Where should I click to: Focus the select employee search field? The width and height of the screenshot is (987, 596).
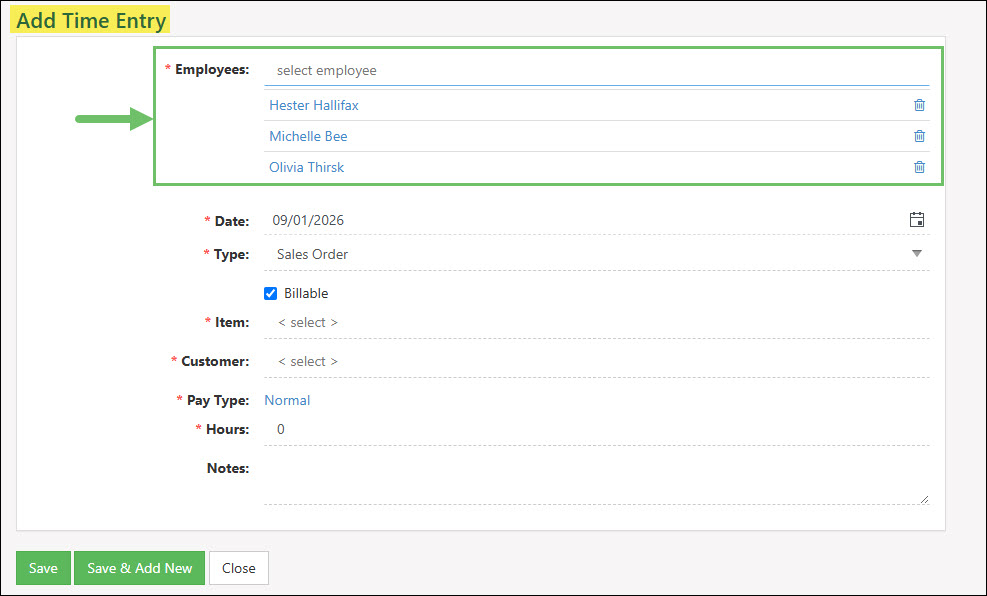click(596, 70)
